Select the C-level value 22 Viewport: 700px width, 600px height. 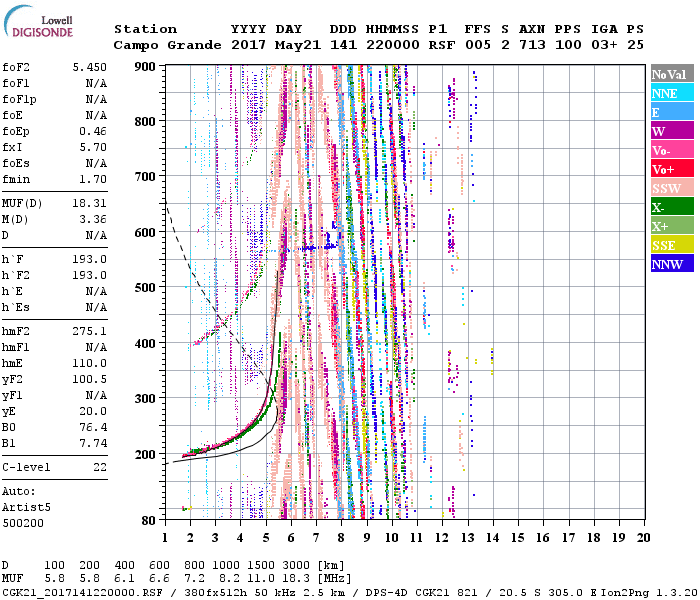pos(99,467)
